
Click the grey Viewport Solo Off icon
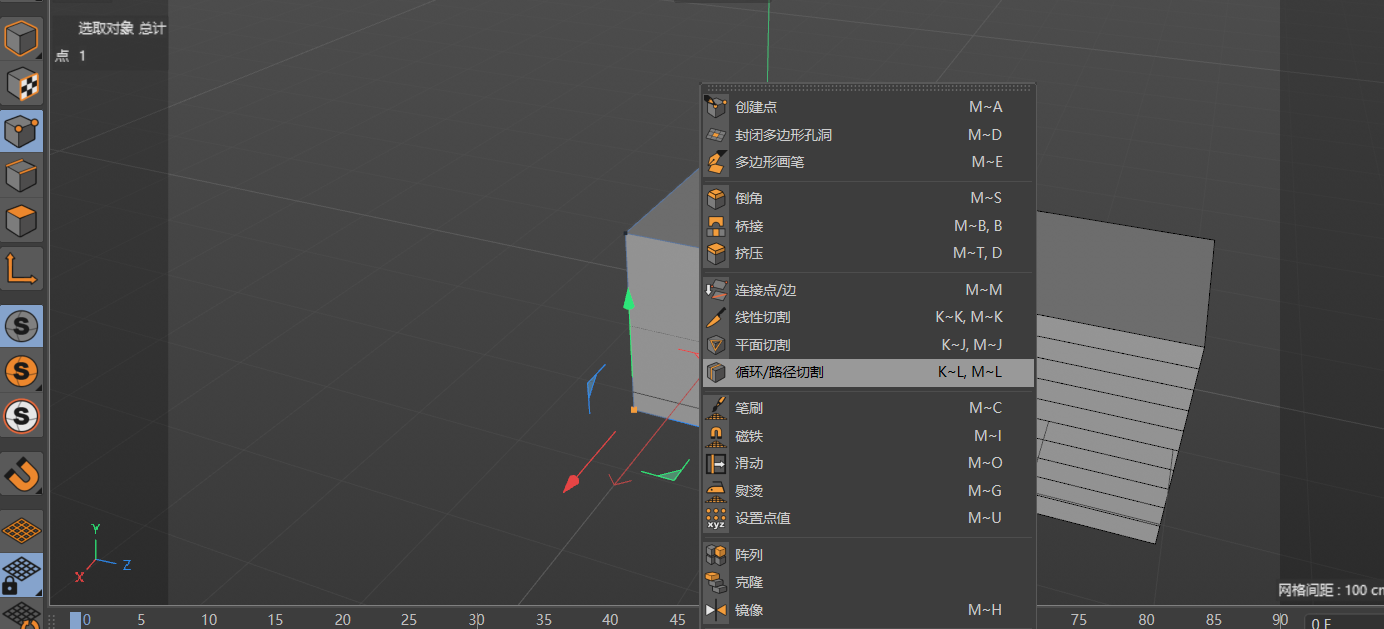click(x=21, y=326)
